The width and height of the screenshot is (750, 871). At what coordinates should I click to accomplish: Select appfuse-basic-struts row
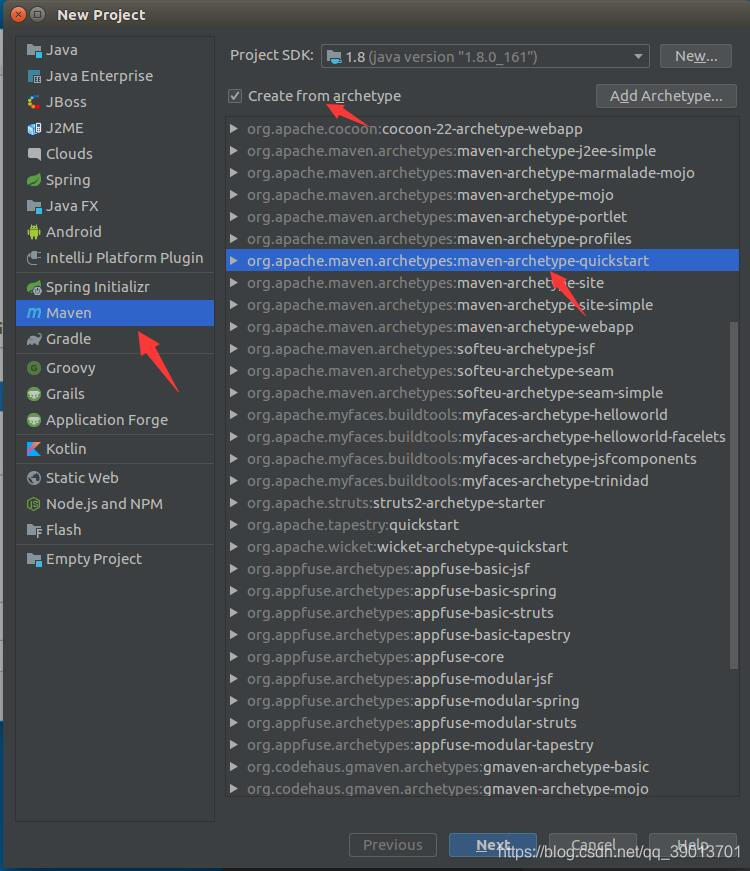click(482, 613)
